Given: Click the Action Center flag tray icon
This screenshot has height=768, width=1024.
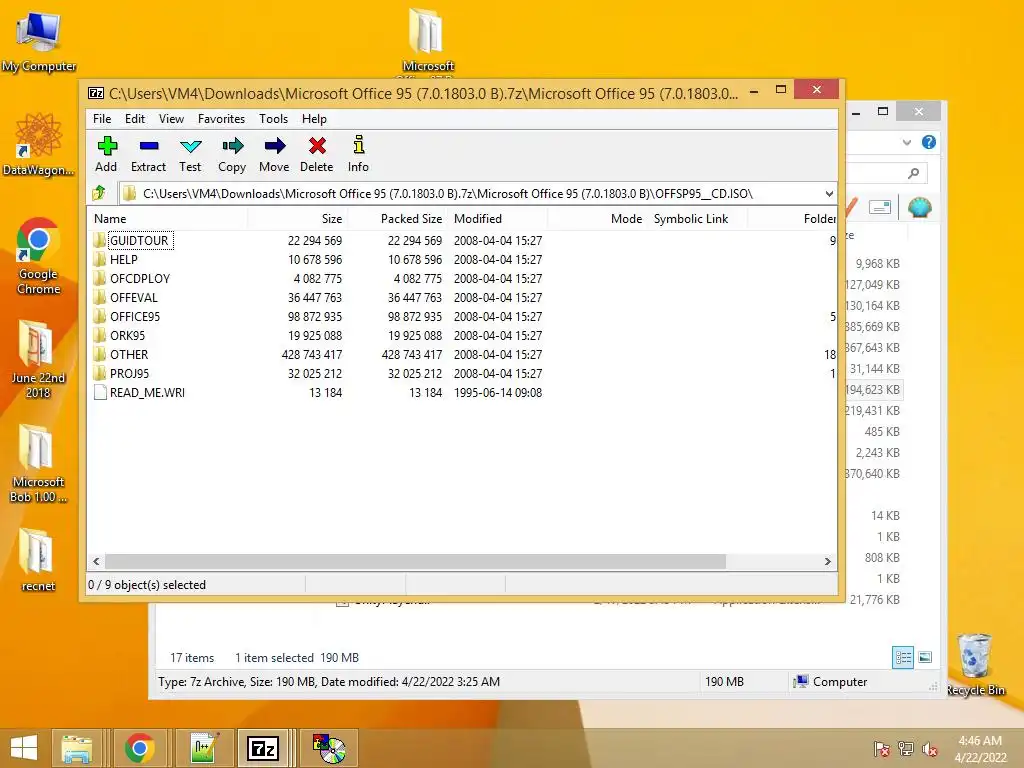Looking at the screenshot, I should (881, 749).
